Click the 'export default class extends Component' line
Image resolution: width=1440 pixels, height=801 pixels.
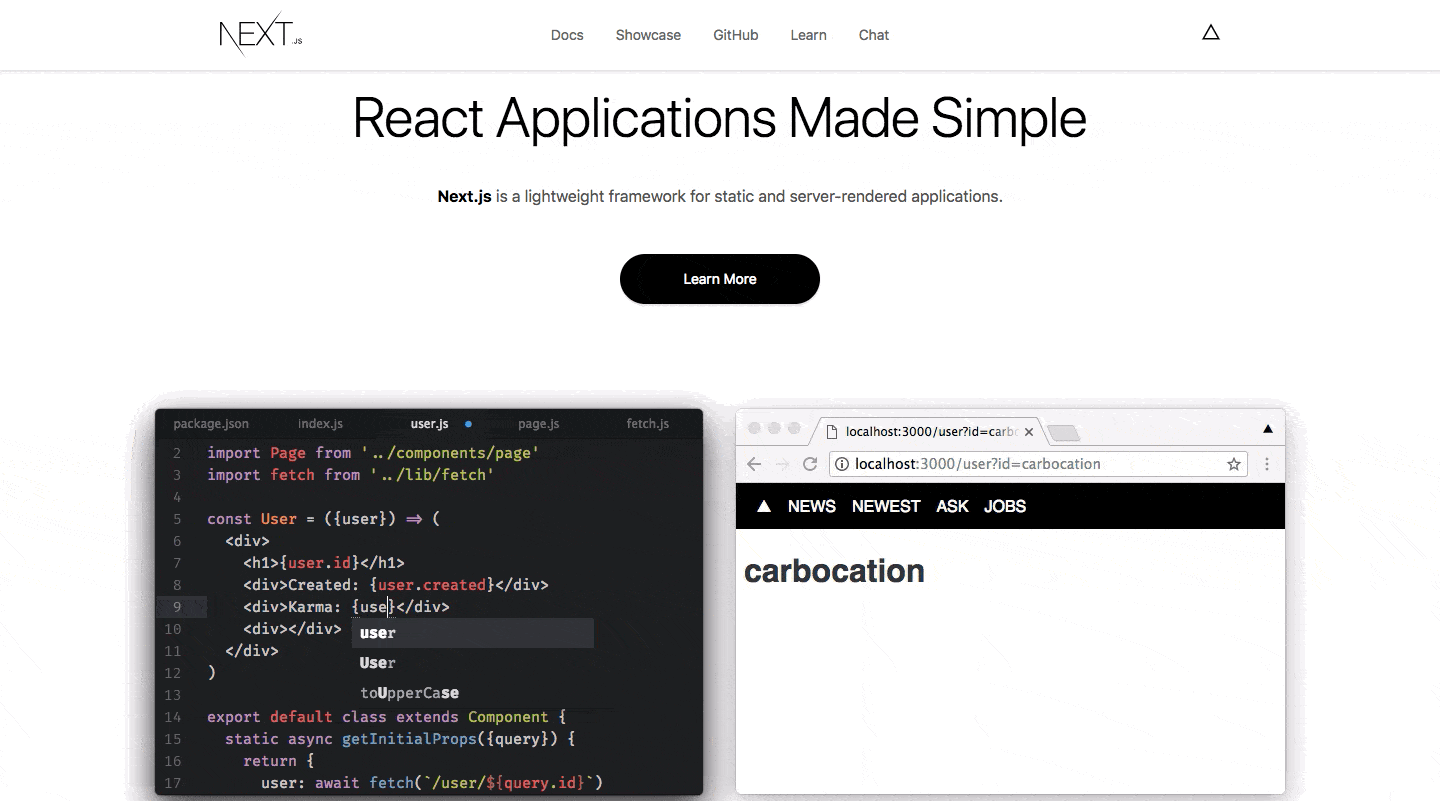click(x=387, y=717)
